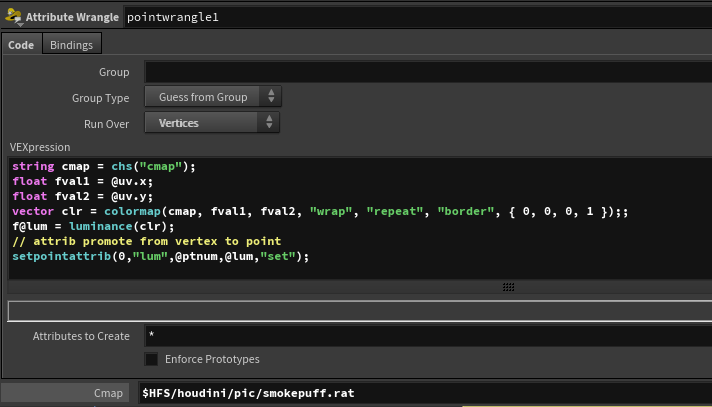This screenshot has height=407, width=712.
Task: Click the empty status bar below the editor
Action: click(355, 311)
